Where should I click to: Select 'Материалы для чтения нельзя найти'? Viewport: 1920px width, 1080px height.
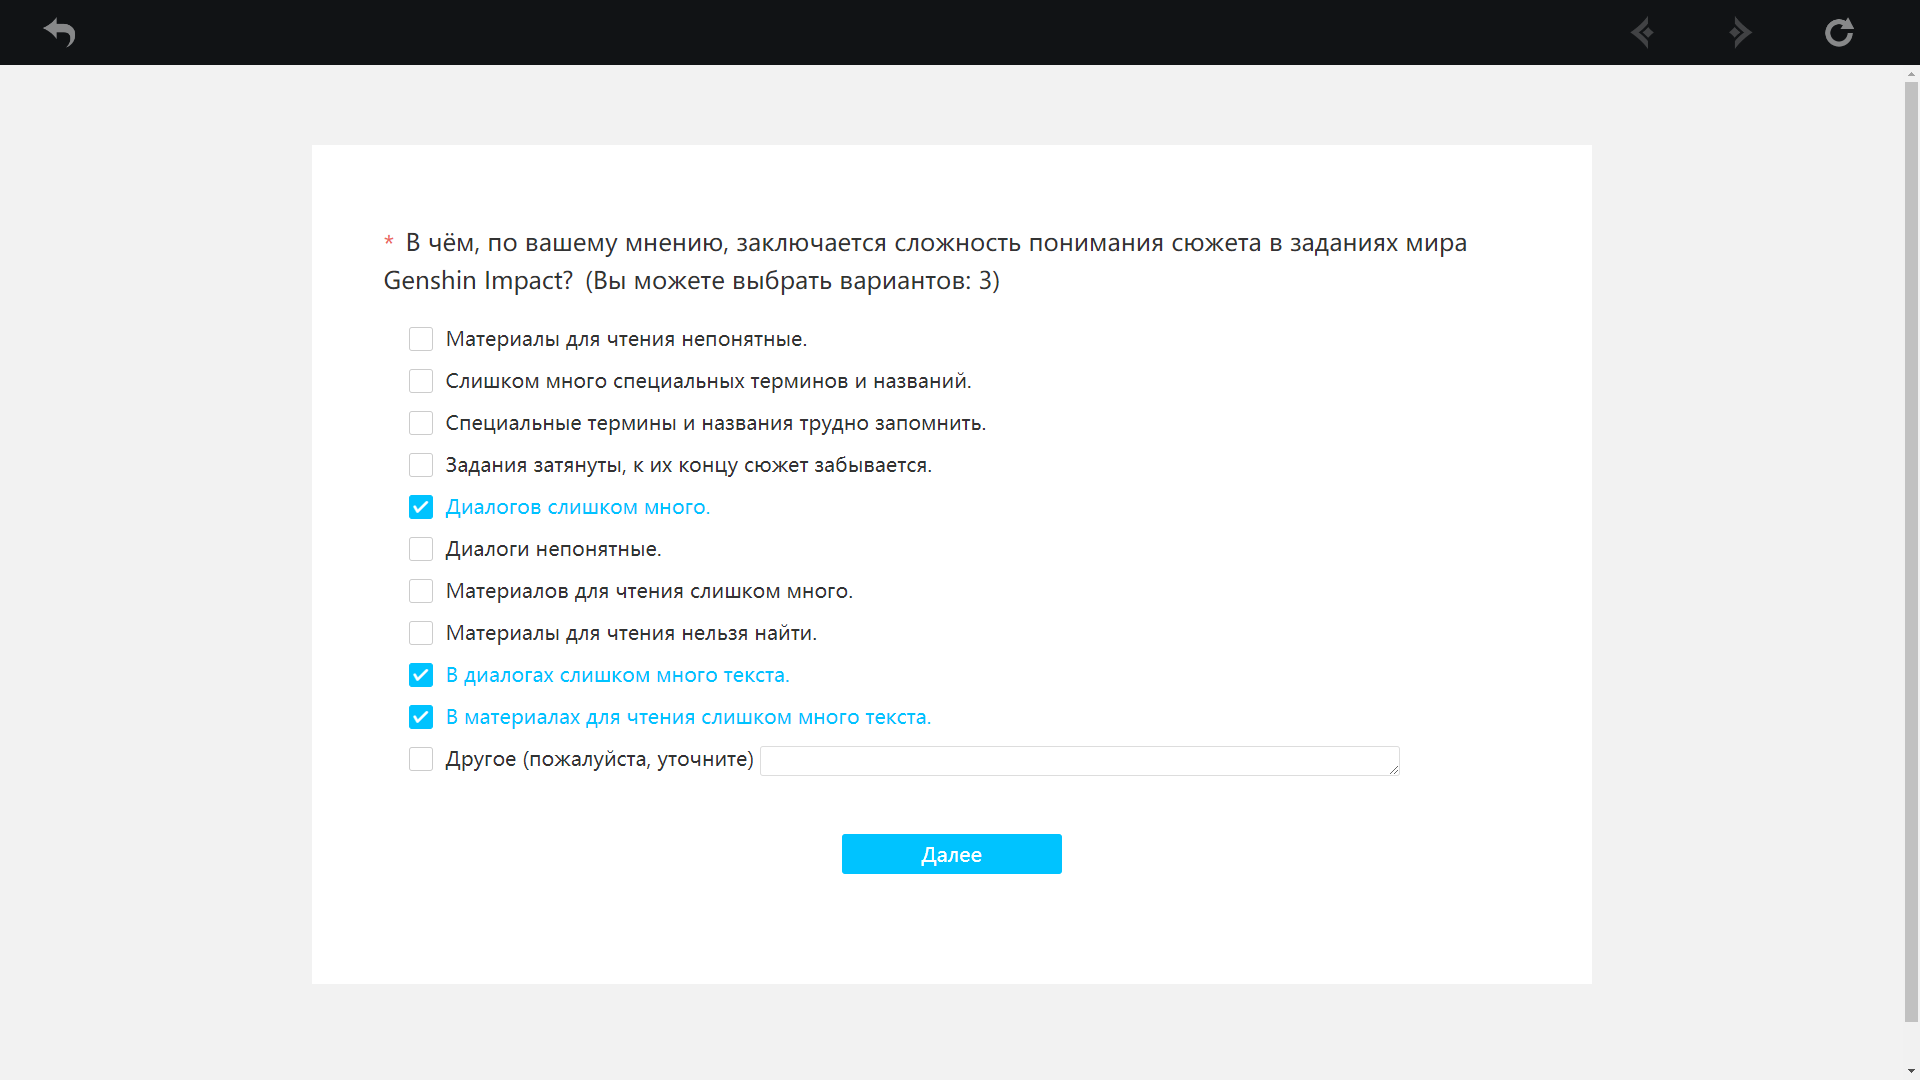coord(421,633)
